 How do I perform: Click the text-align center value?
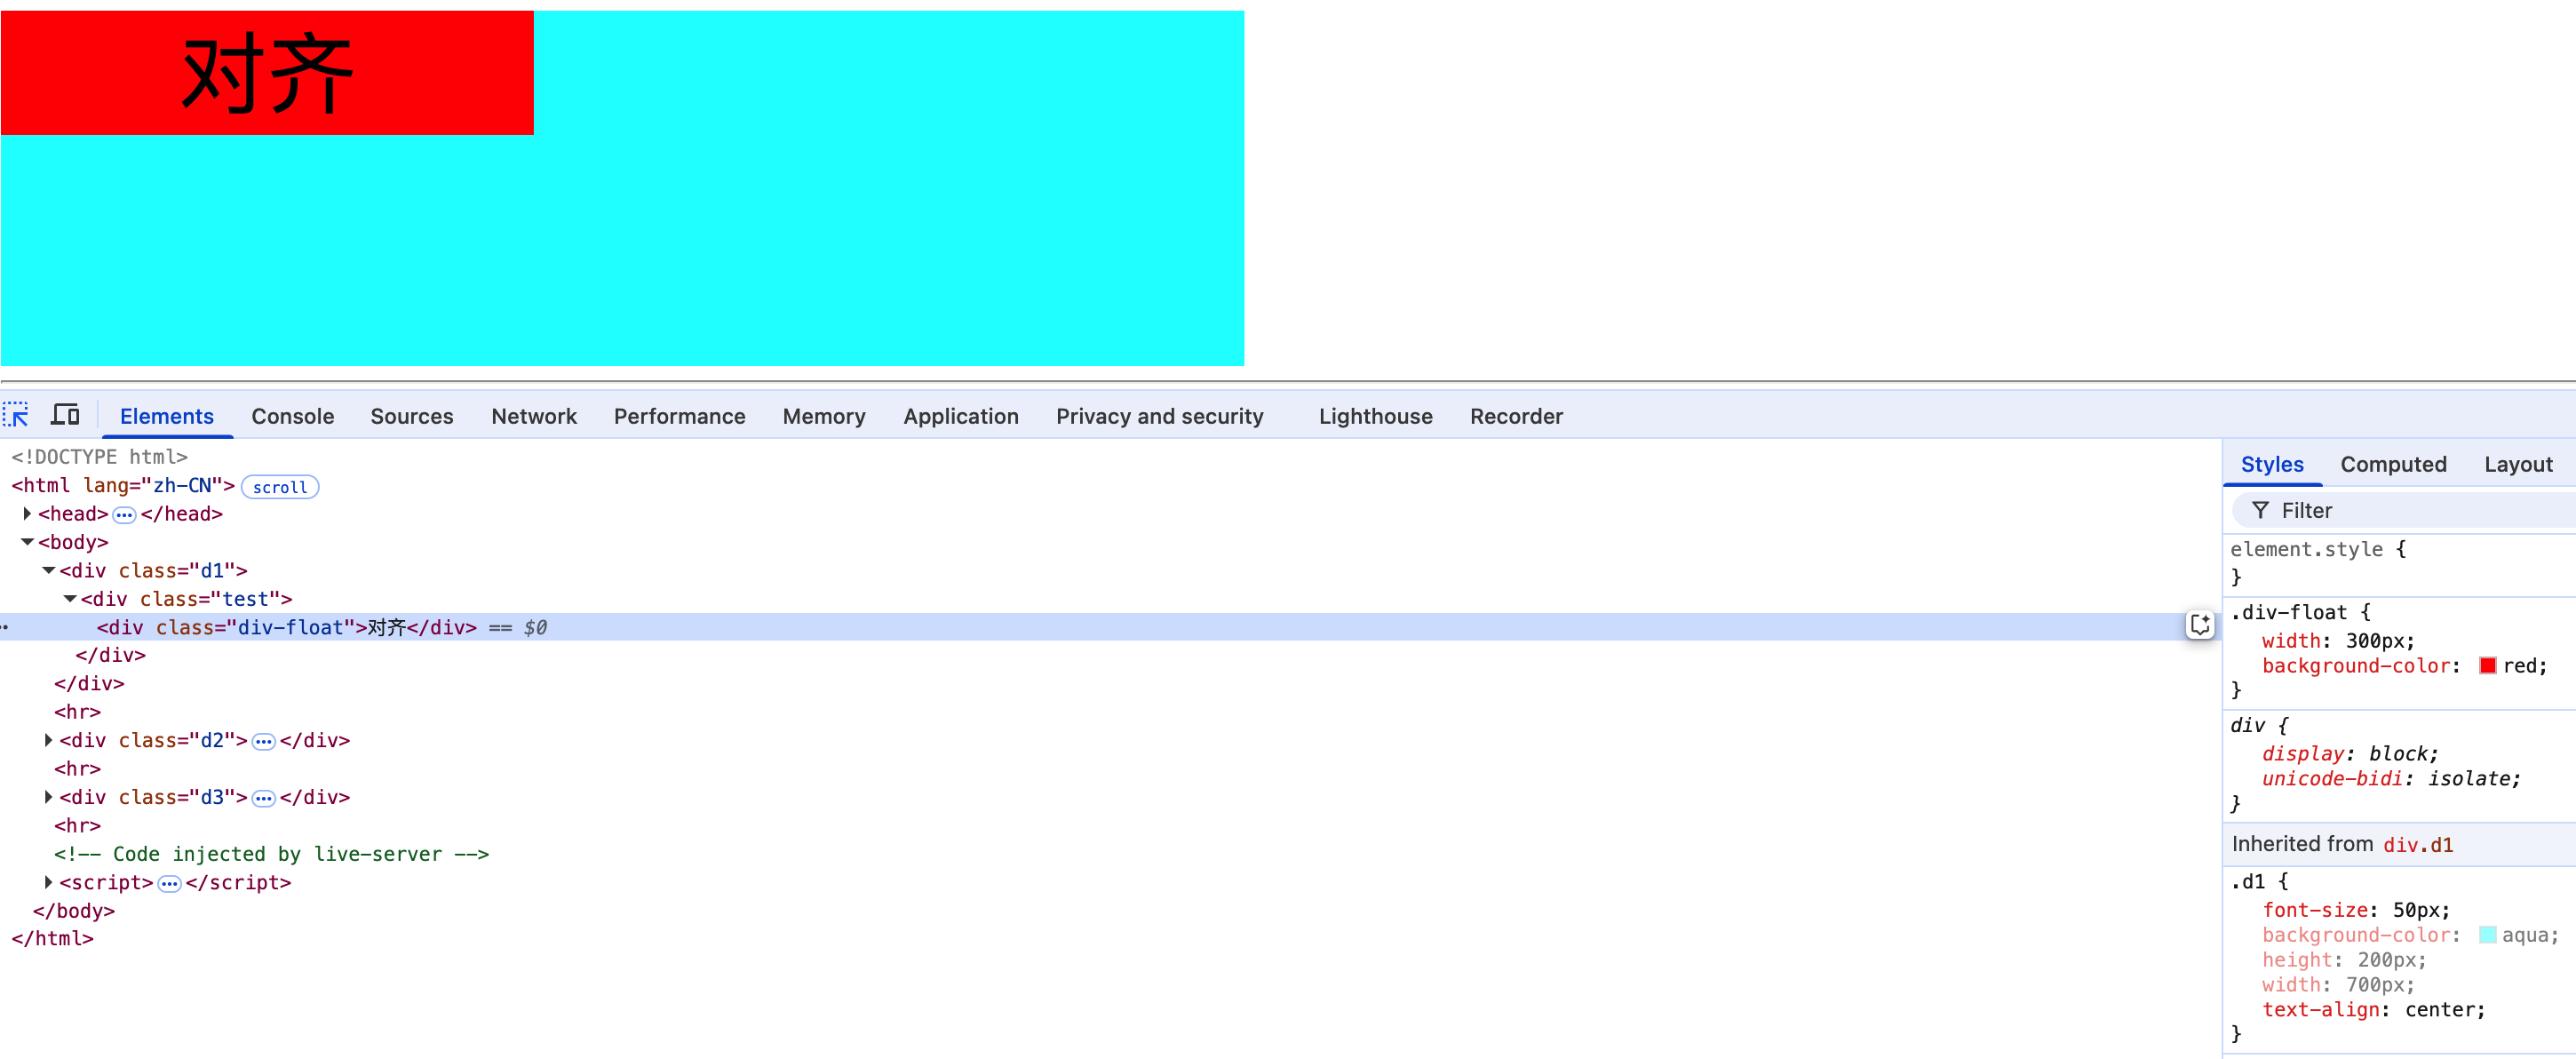point(2441,1010)
